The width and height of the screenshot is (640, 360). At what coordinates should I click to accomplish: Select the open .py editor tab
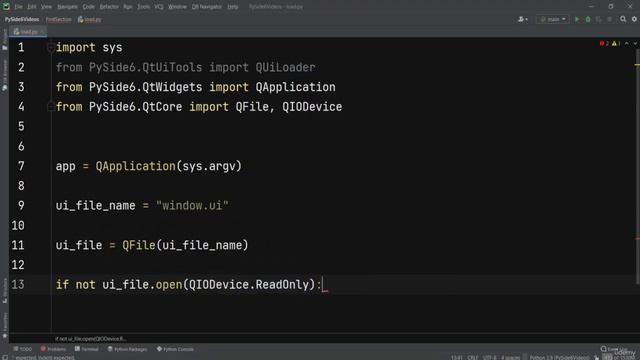[x=27, y=31]
